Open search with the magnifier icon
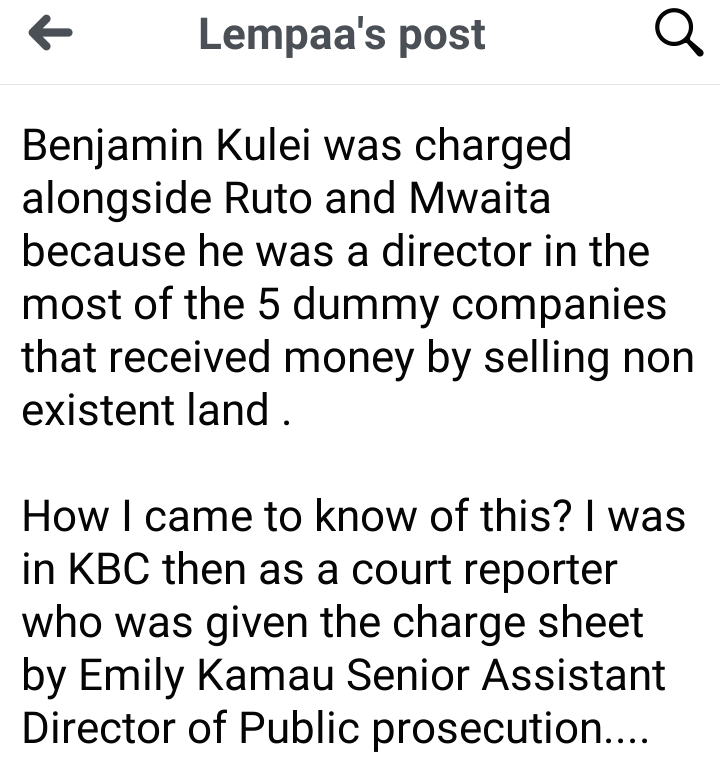Viewport: 720px width, 780px height. click(679, 33)
